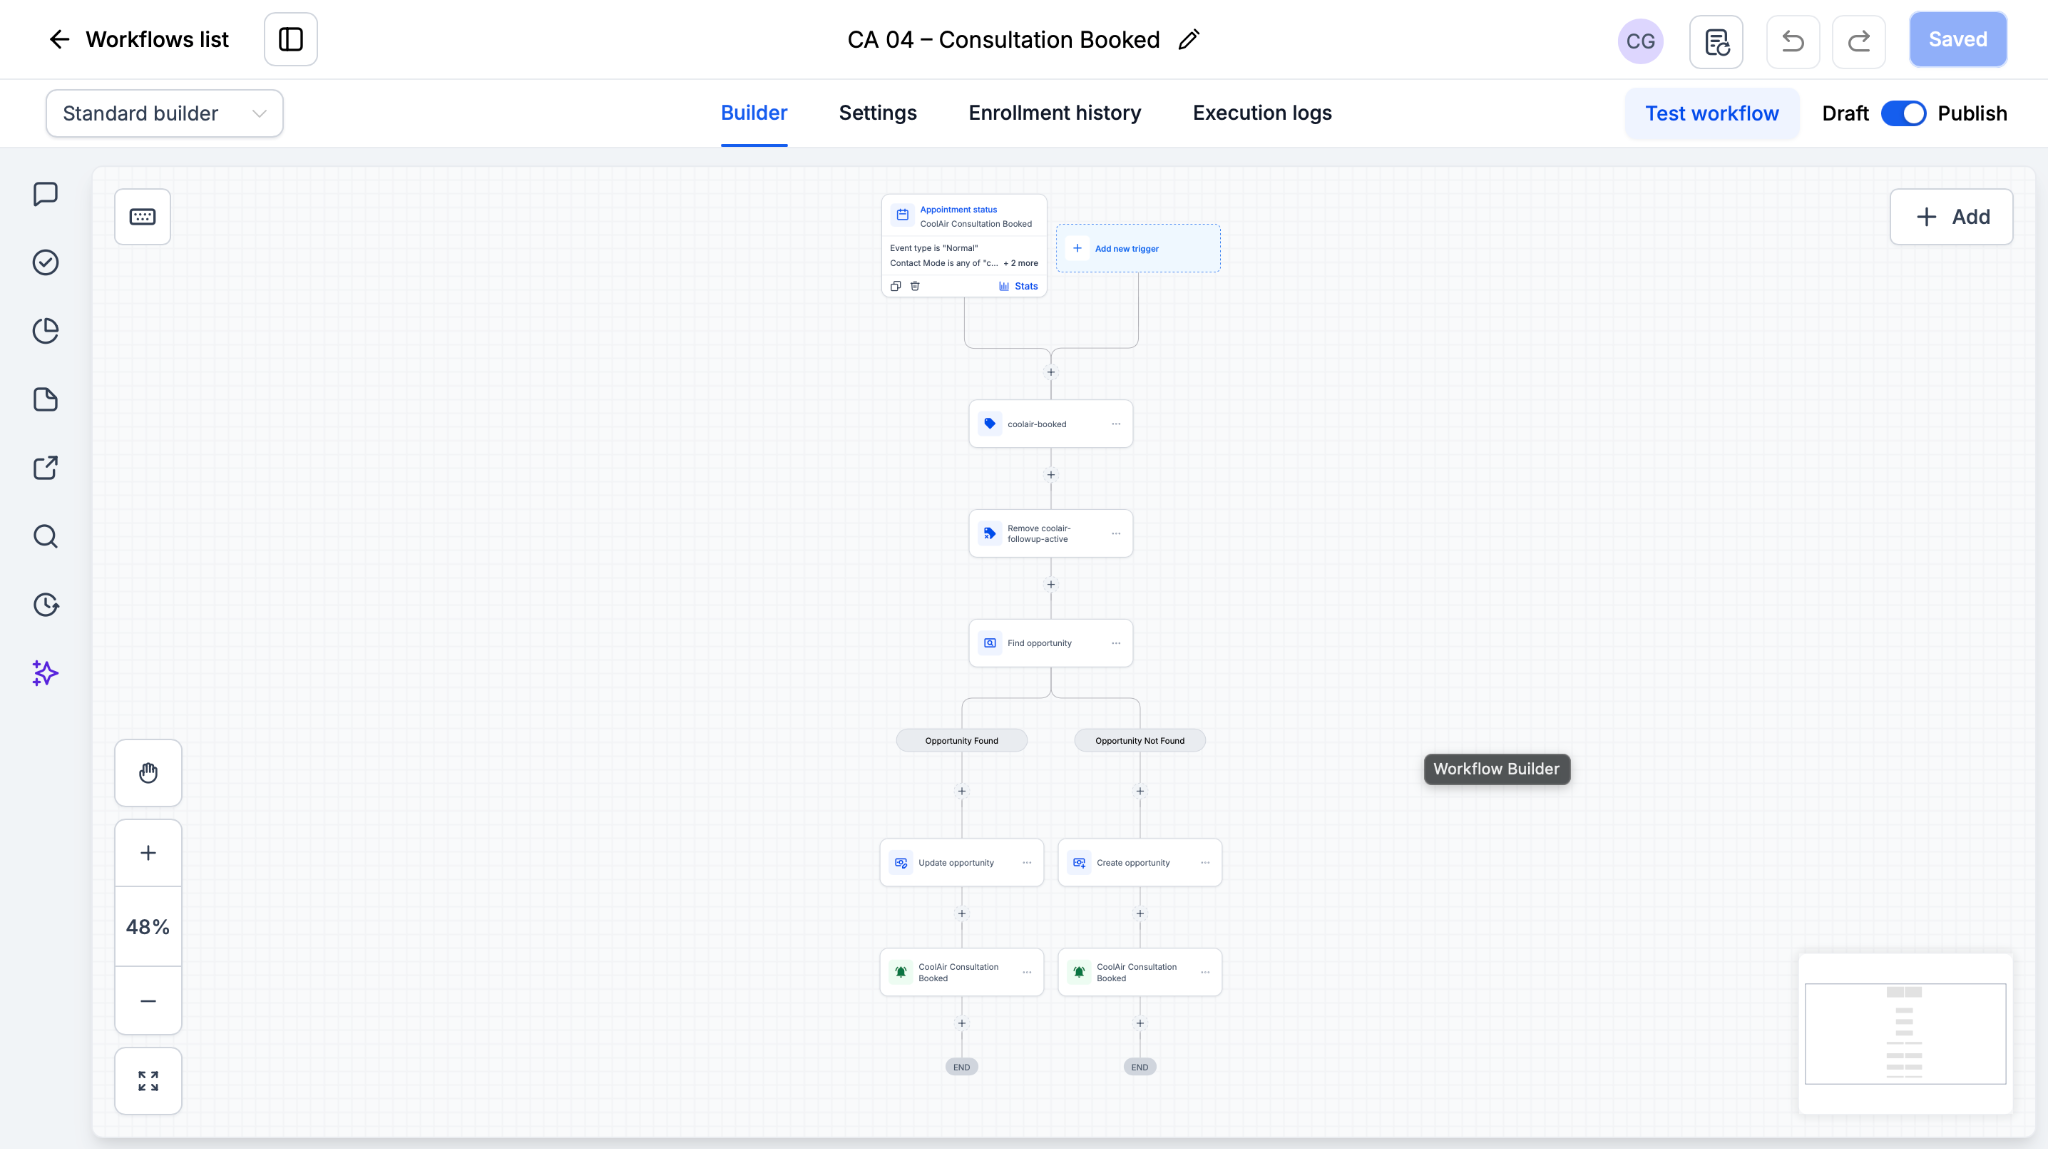Screen dimensions: 2048x1149
Task: Redo the last change
Action: pyautogui.click(x=1859, y=41)
